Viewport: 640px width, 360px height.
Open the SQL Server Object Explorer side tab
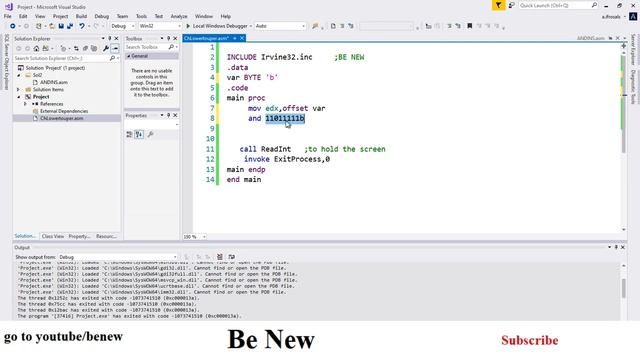click(x=7, y=62)
